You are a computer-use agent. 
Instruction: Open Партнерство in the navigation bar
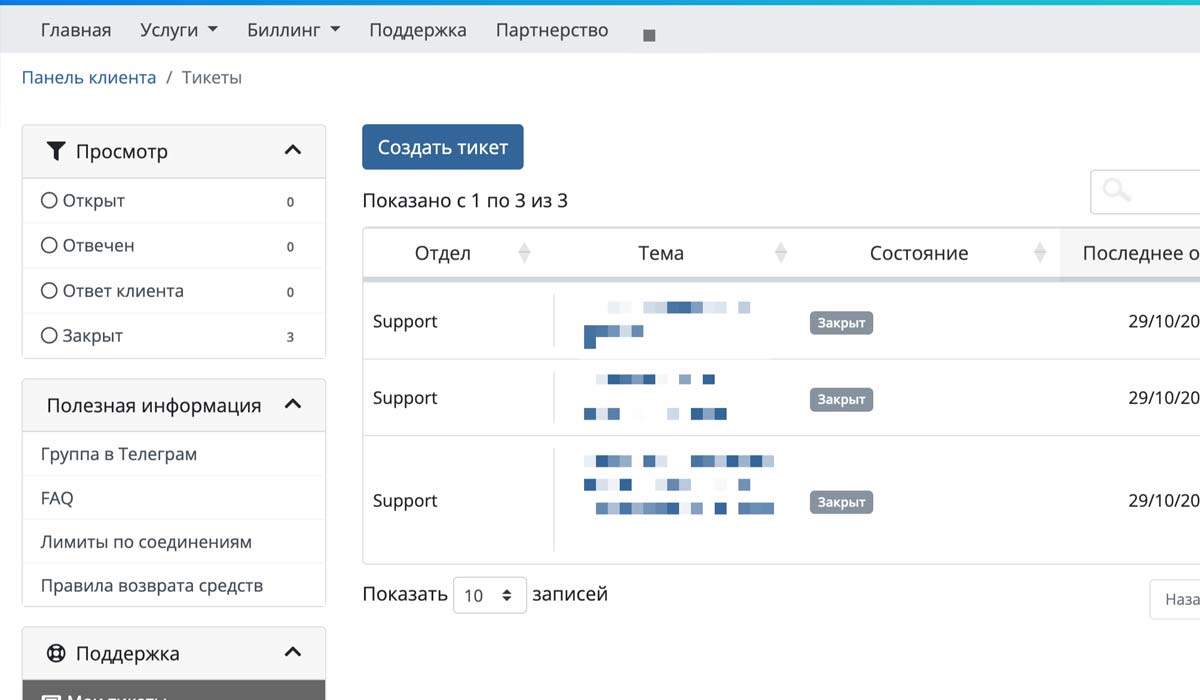pos(551,30)
